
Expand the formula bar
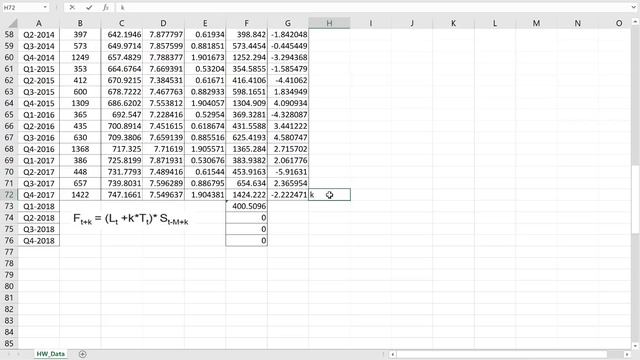point(633,7)
